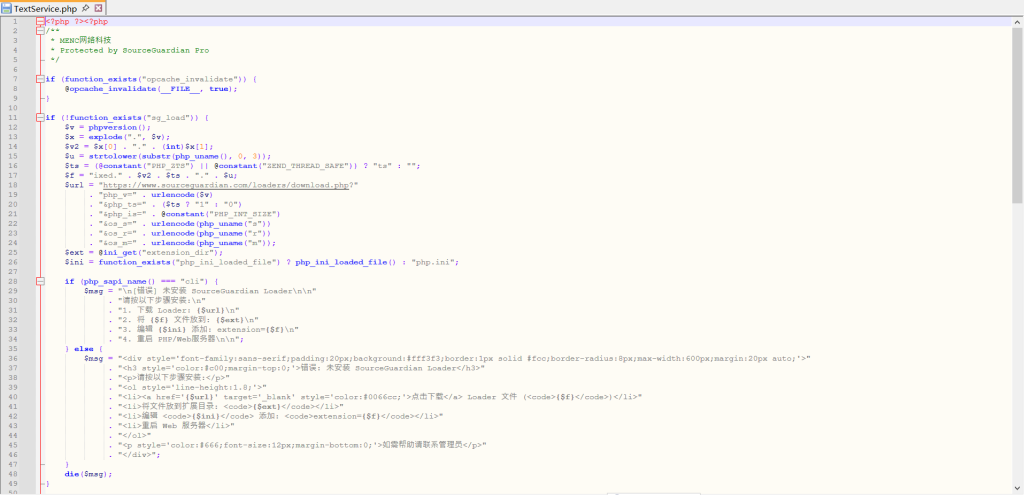This screenshot has height=495, width=1024.
Task: Close the TextService.php tab
Action: [99, 8]
